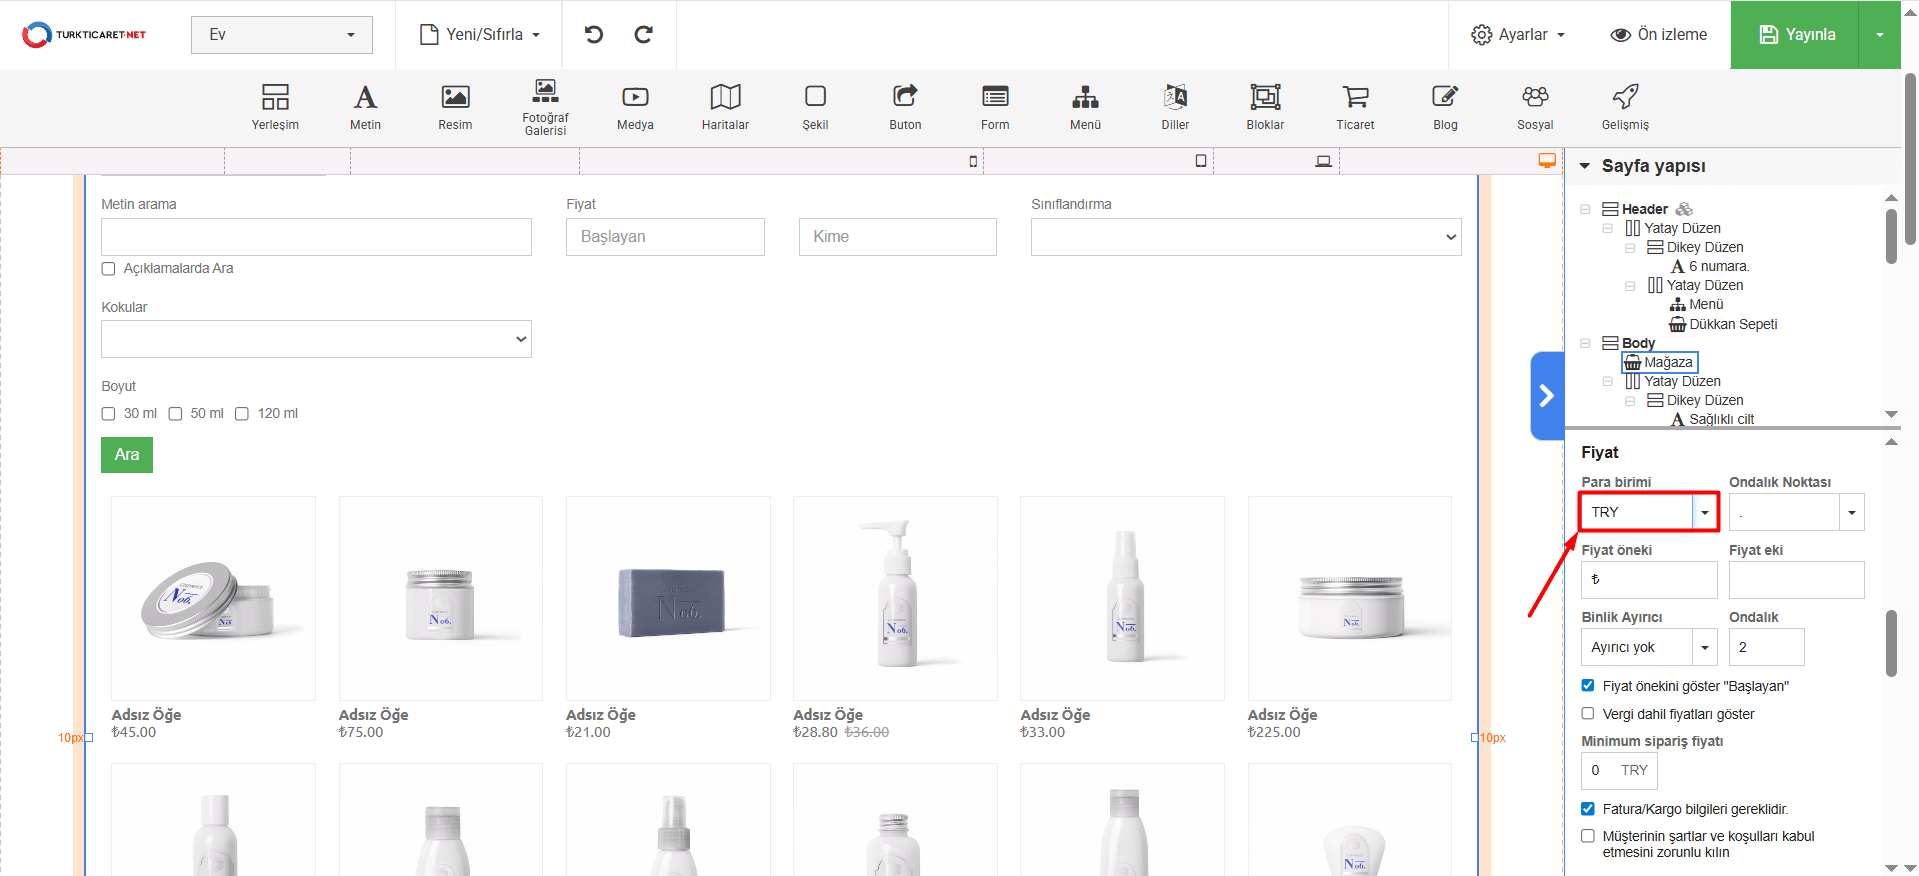1919x876 pixels.
Task: Open the Yeni/Sıfırla menu
Action: coord(480,35)
